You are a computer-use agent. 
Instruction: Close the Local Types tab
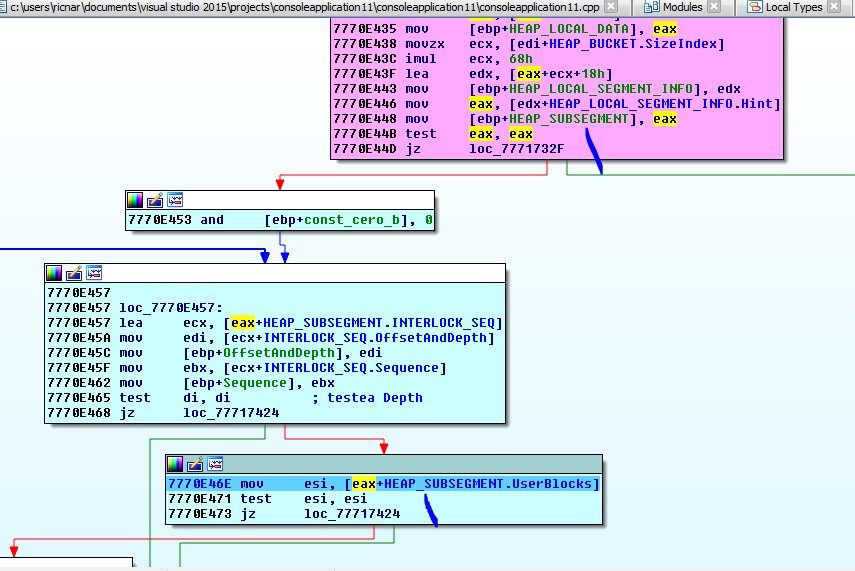pyautogui.click(x=833, y=7)
